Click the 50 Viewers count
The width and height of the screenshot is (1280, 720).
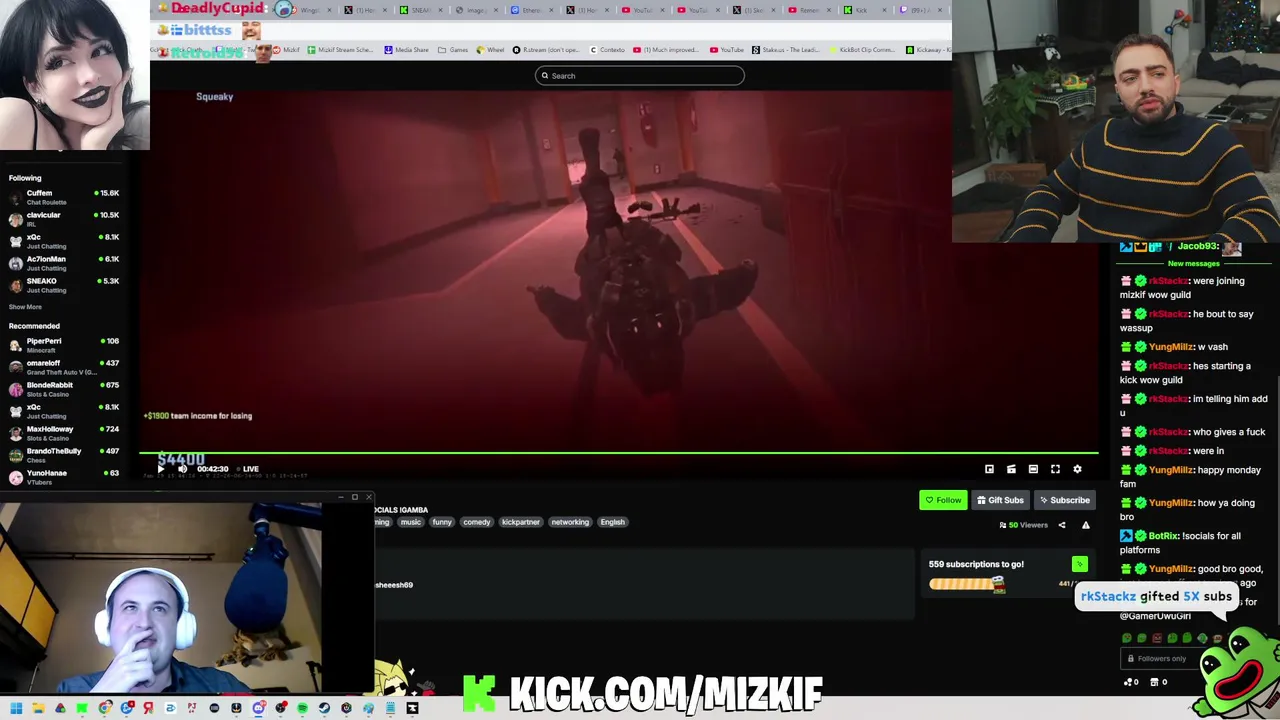(x=1024, y=525)
